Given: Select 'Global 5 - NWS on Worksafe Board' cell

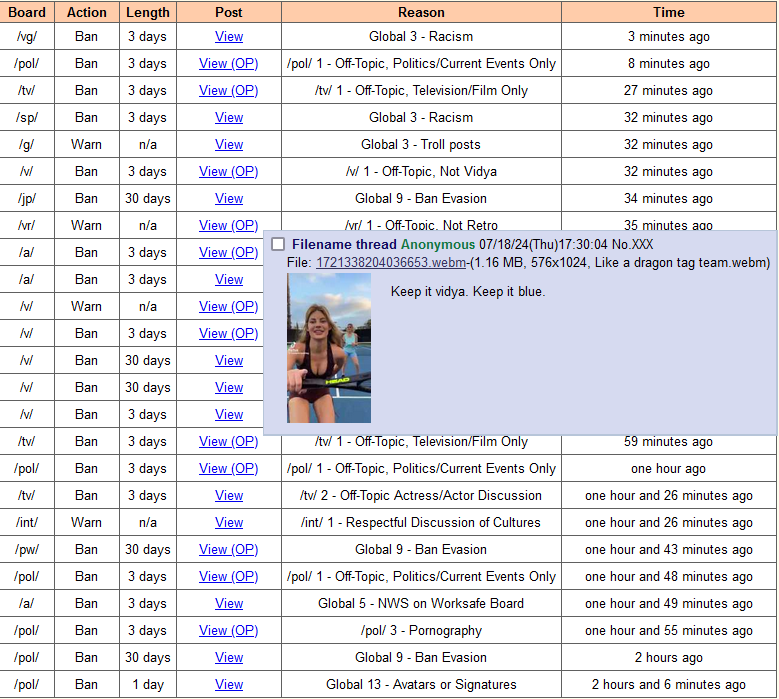Looking at the screenshot, I should click(x=421, y=603).
